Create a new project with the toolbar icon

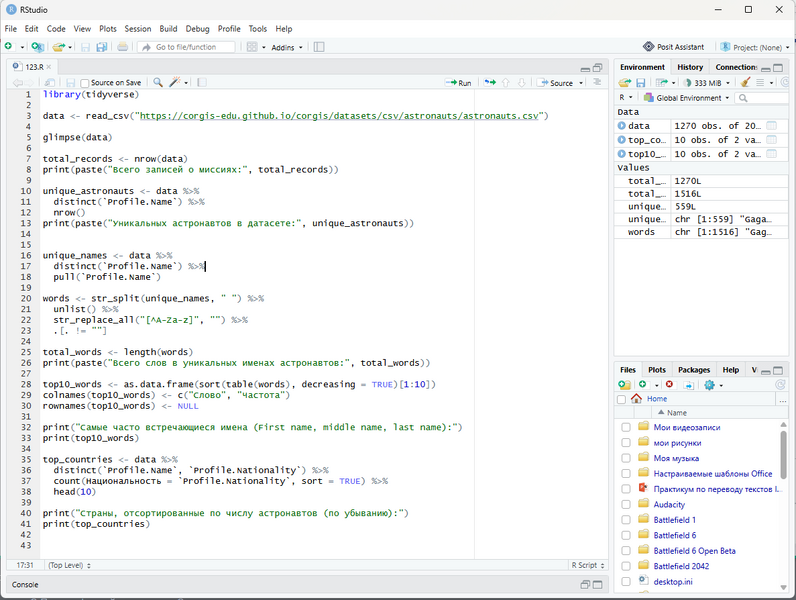click(x=37, y=47)
